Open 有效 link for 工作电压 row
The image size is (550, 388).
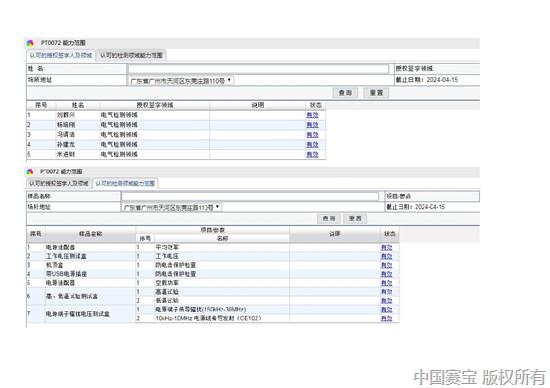click(x=387, y=256)
